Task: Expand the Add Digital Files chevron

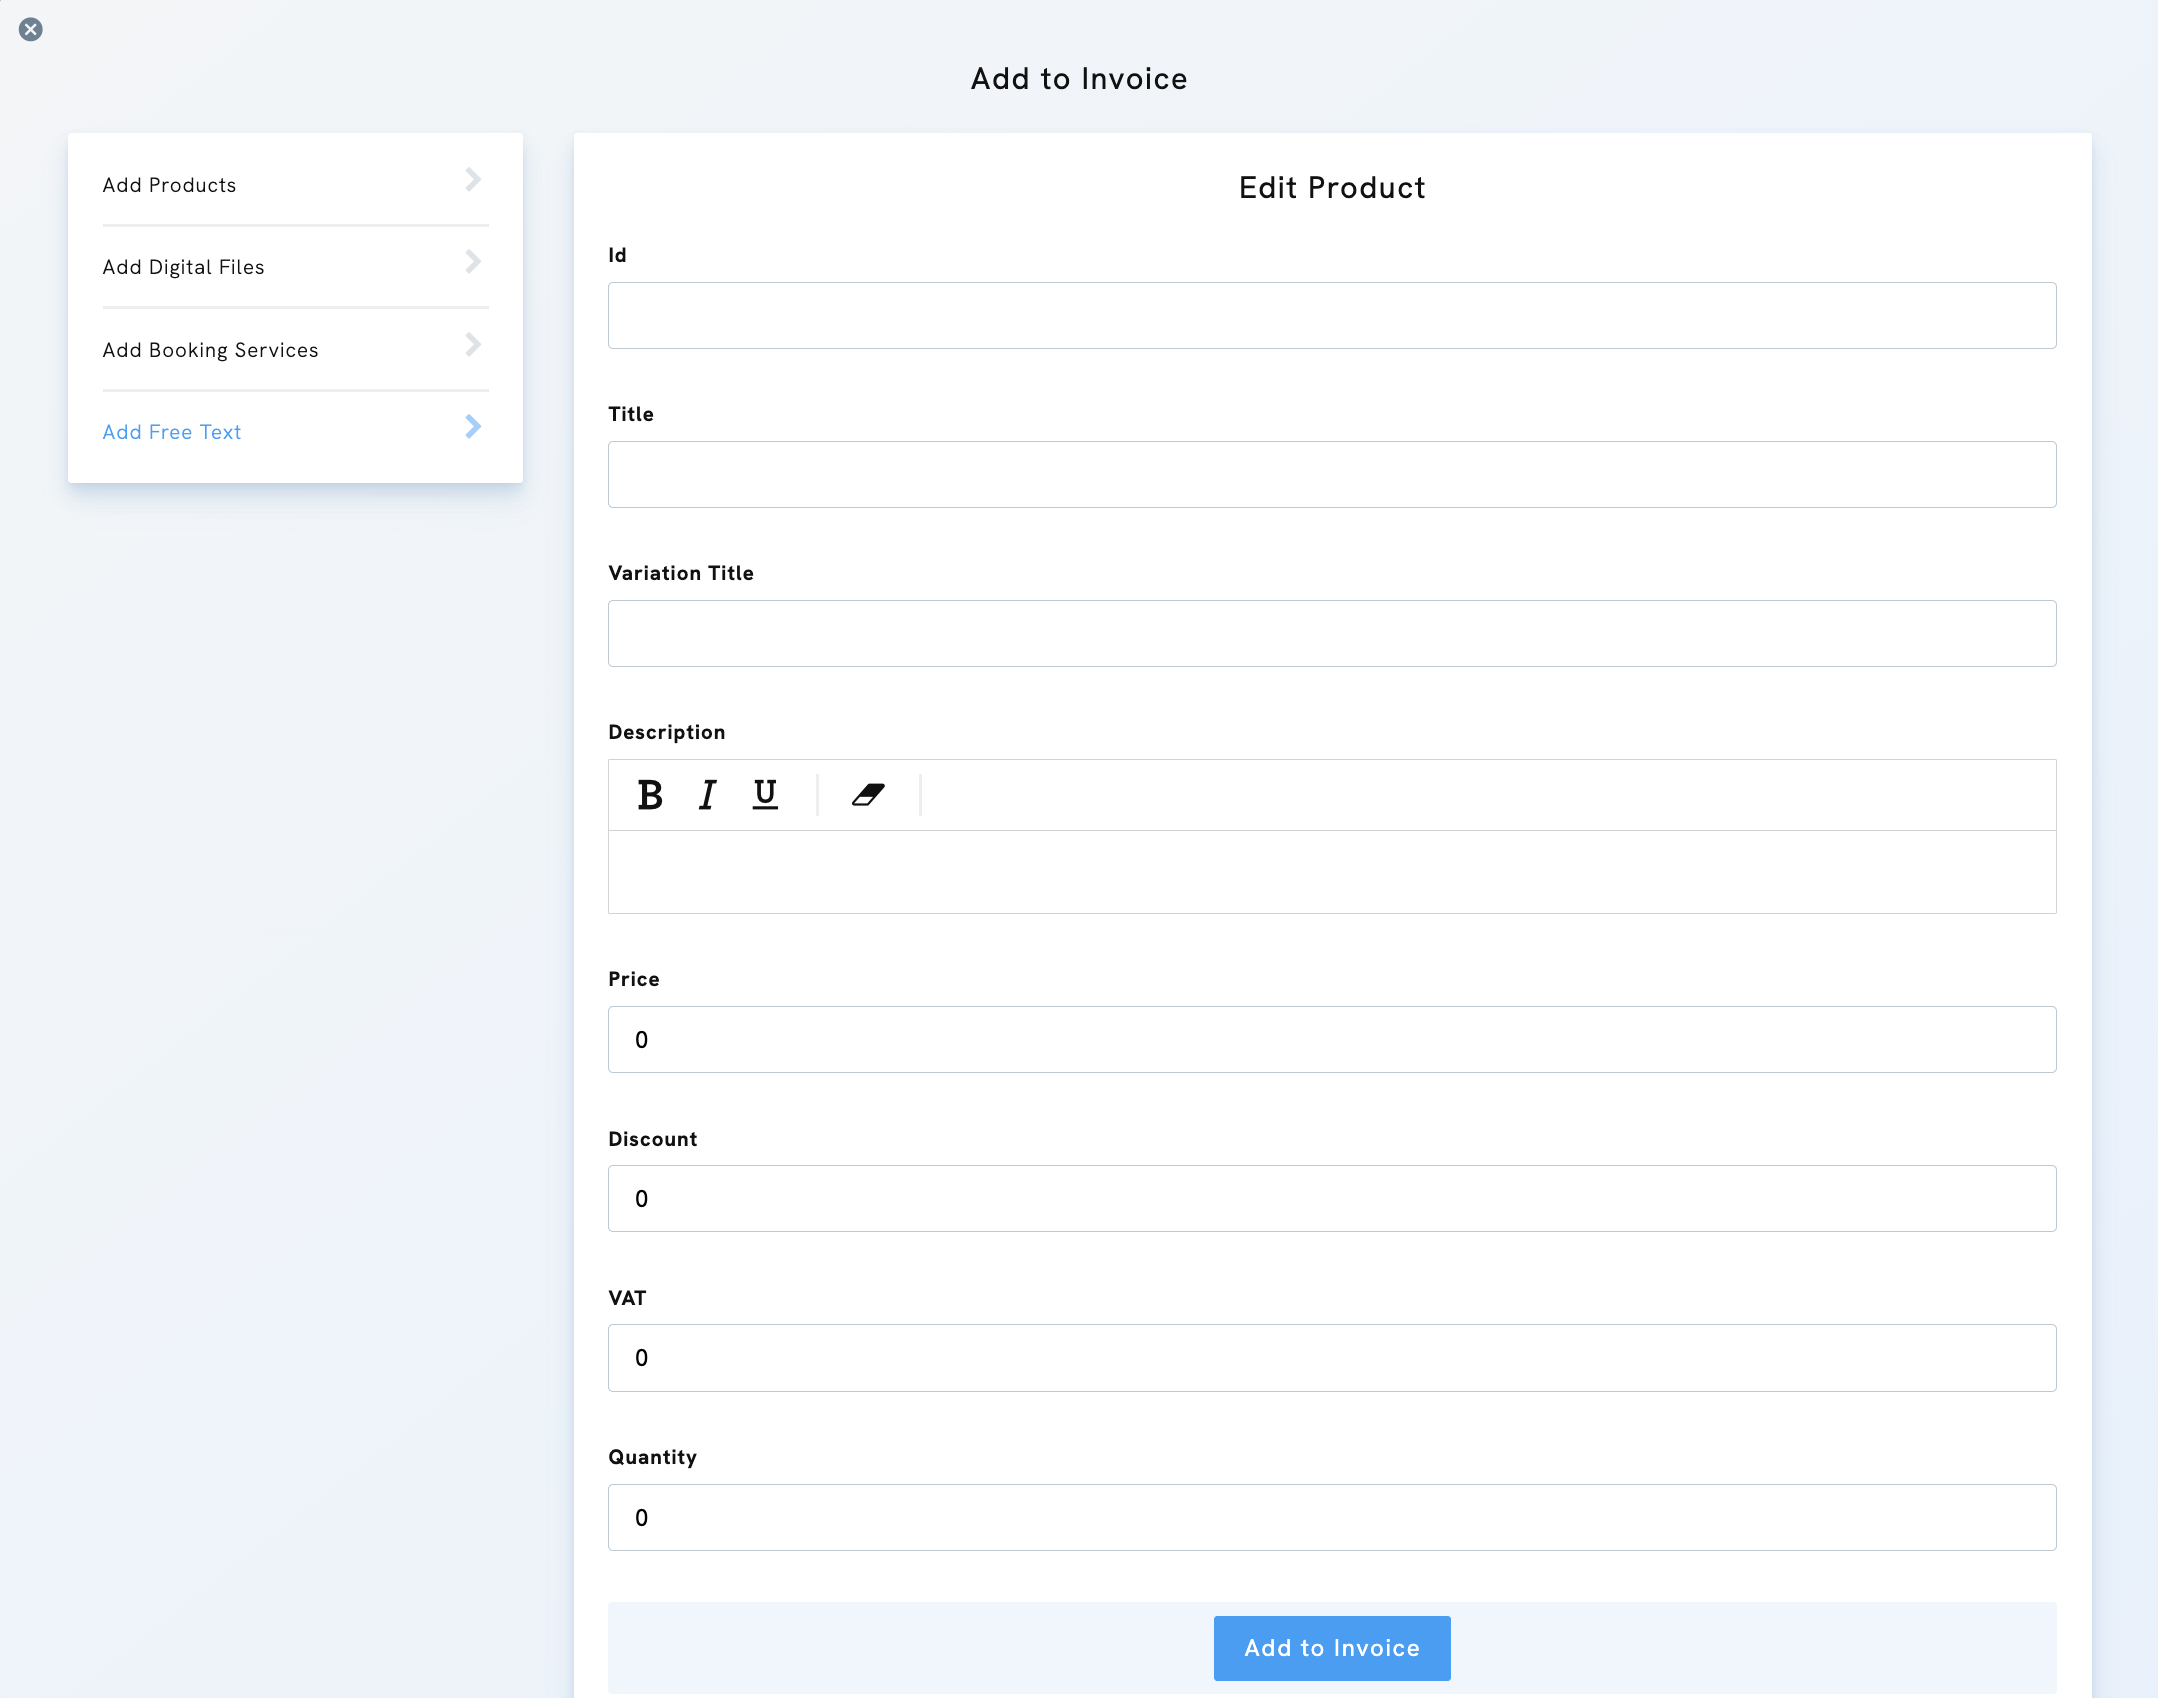Action: (x=472, y=262)
